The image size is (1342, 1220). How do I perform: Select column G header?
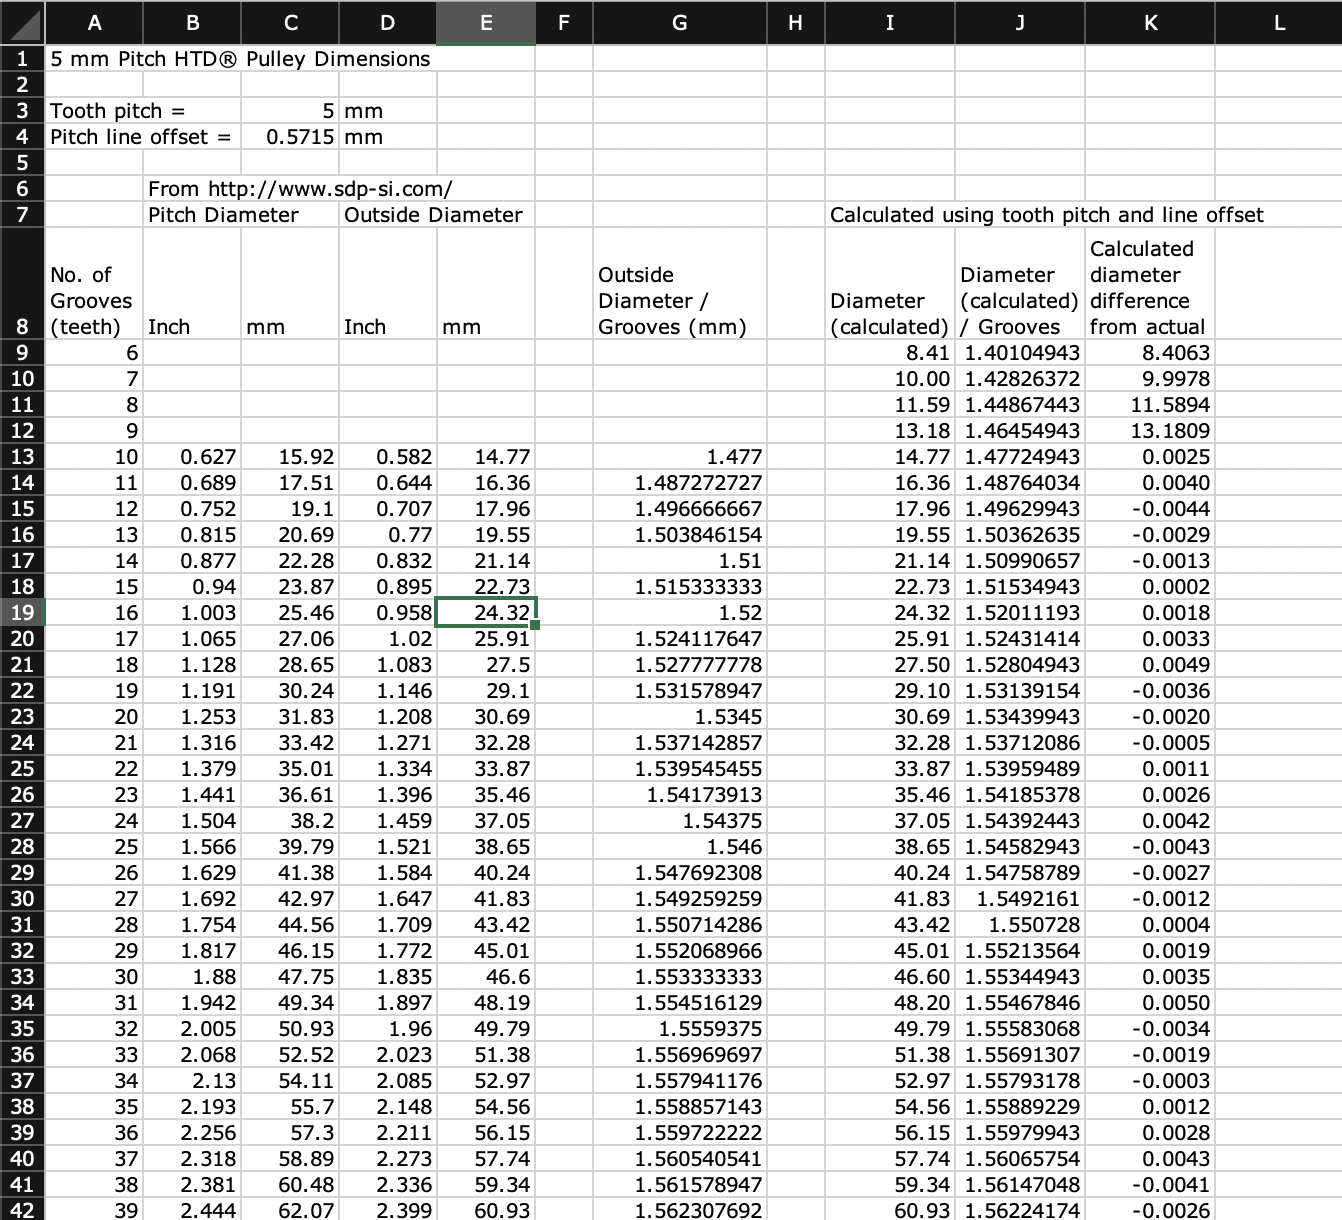pyautogui.click(x=679, y=22)
